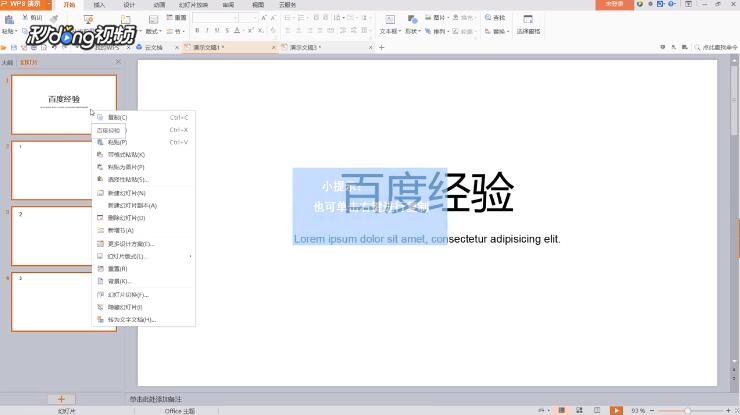Image resolution: width=740 pixels, height=415 pixels.
Task: Choose Convert to text document (H)
Action: click(x=143, y=320)
